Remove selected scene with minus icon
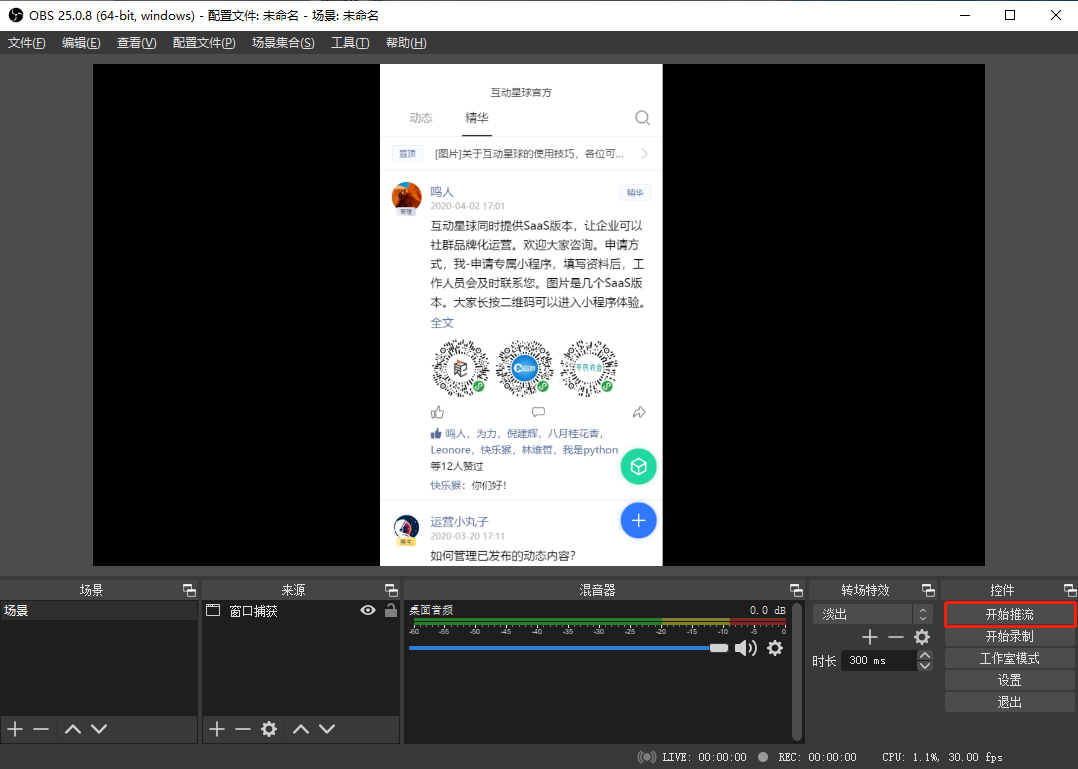The width and height of the screenshot is (1078, 769). coord(41,729)
